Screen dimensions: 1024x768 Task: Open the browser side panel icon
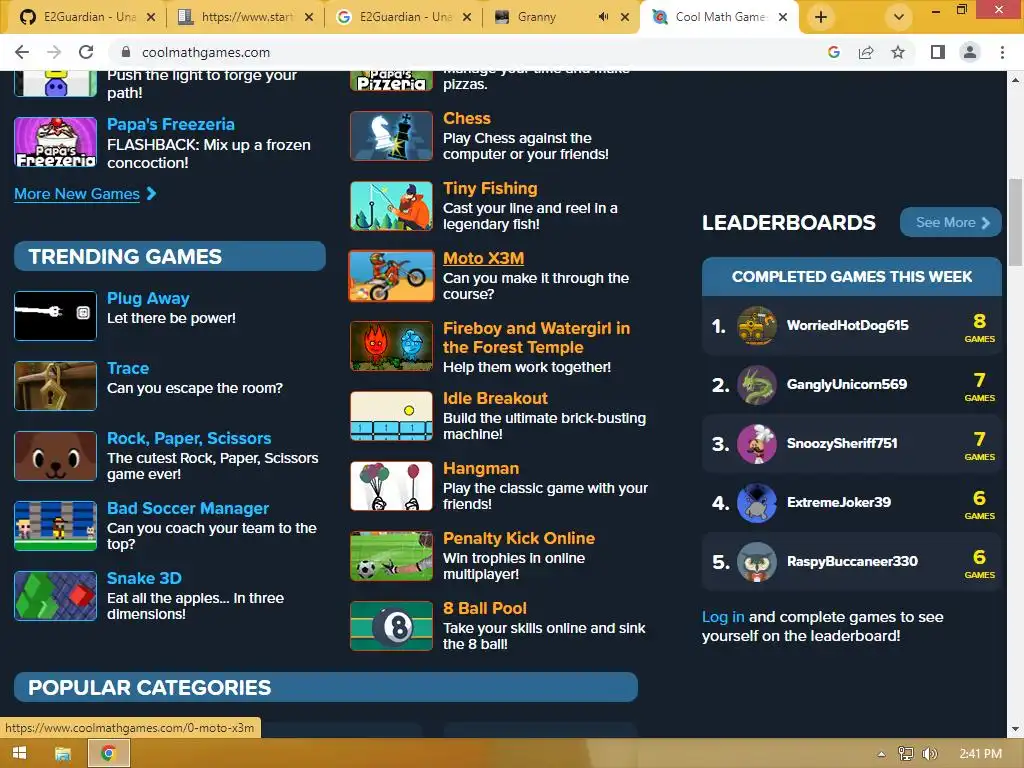pyautogui.click(x=938, y=52)
